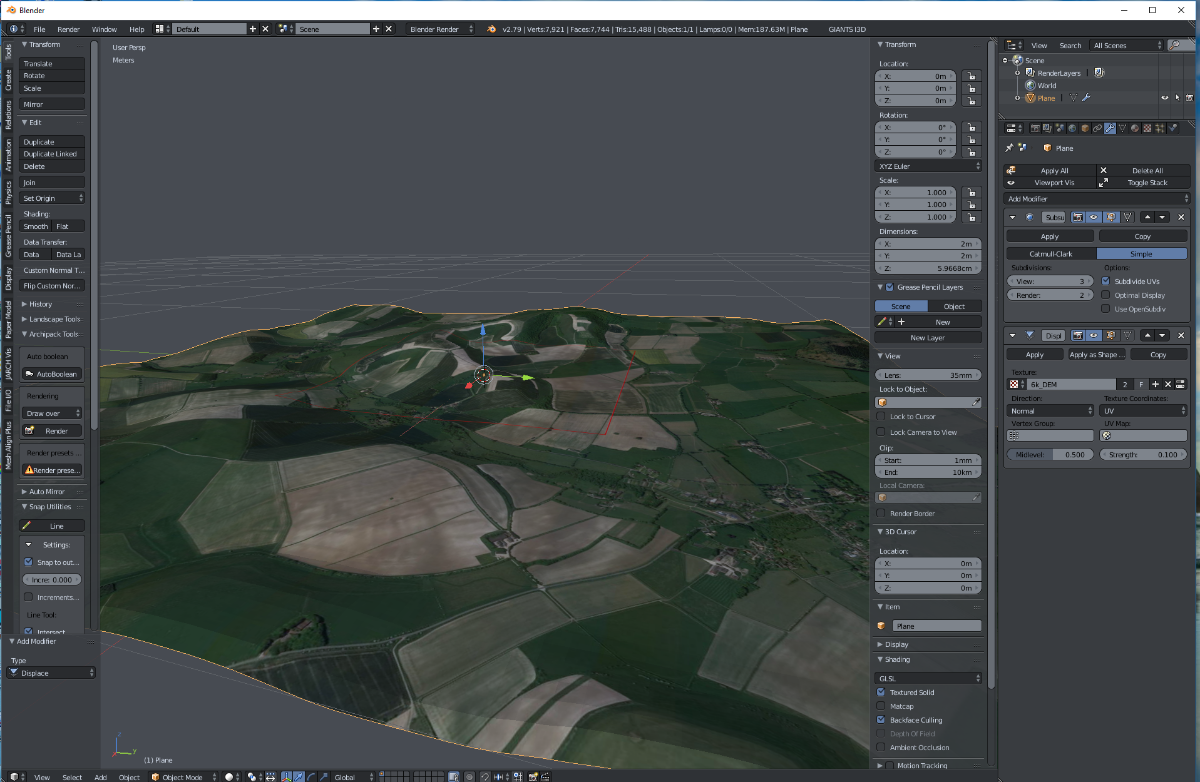The width and height of the screenshot is (1200, 782).
Task: Open the Render menu
Action: pos(68,29)
